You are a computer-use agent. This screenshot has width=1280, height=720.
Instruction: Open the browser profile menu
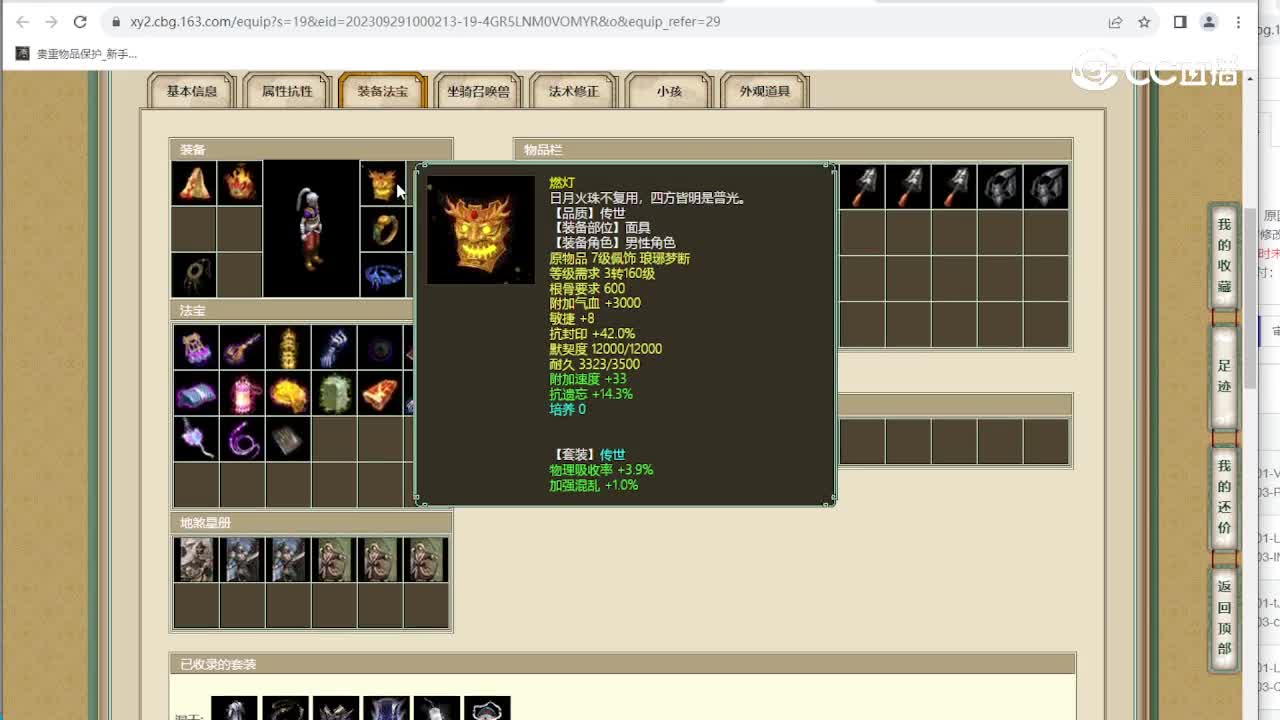click(x=1209, y=22)
